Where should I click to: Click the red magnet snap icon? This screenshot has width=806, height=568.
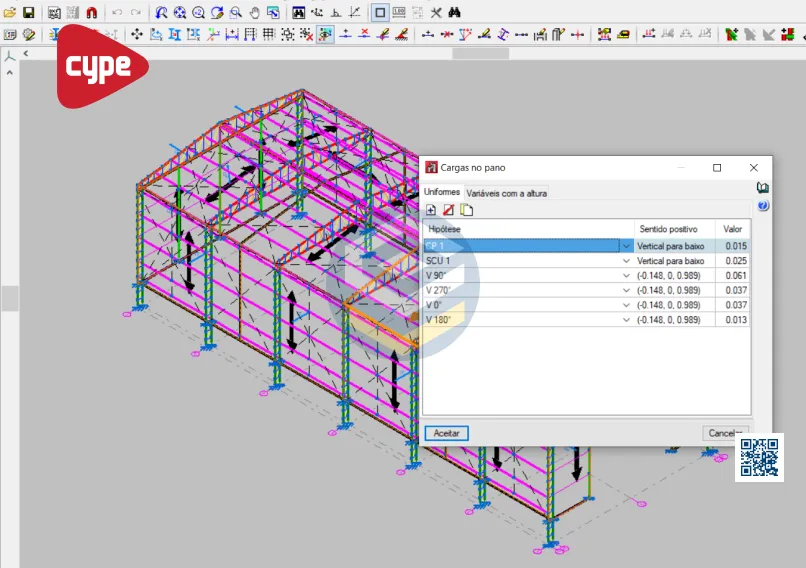(x=91, y=13)
